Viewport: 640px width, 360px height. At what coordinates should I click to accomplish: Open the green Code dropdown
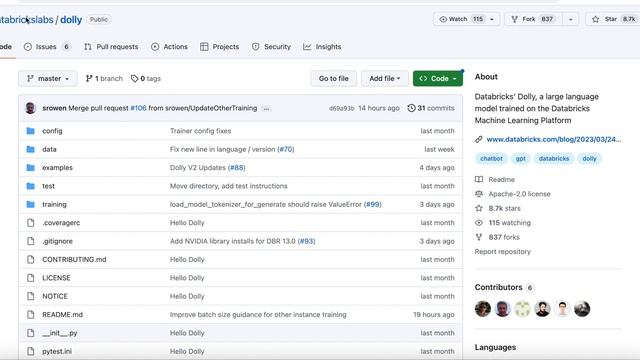click(x=438, y=78)
